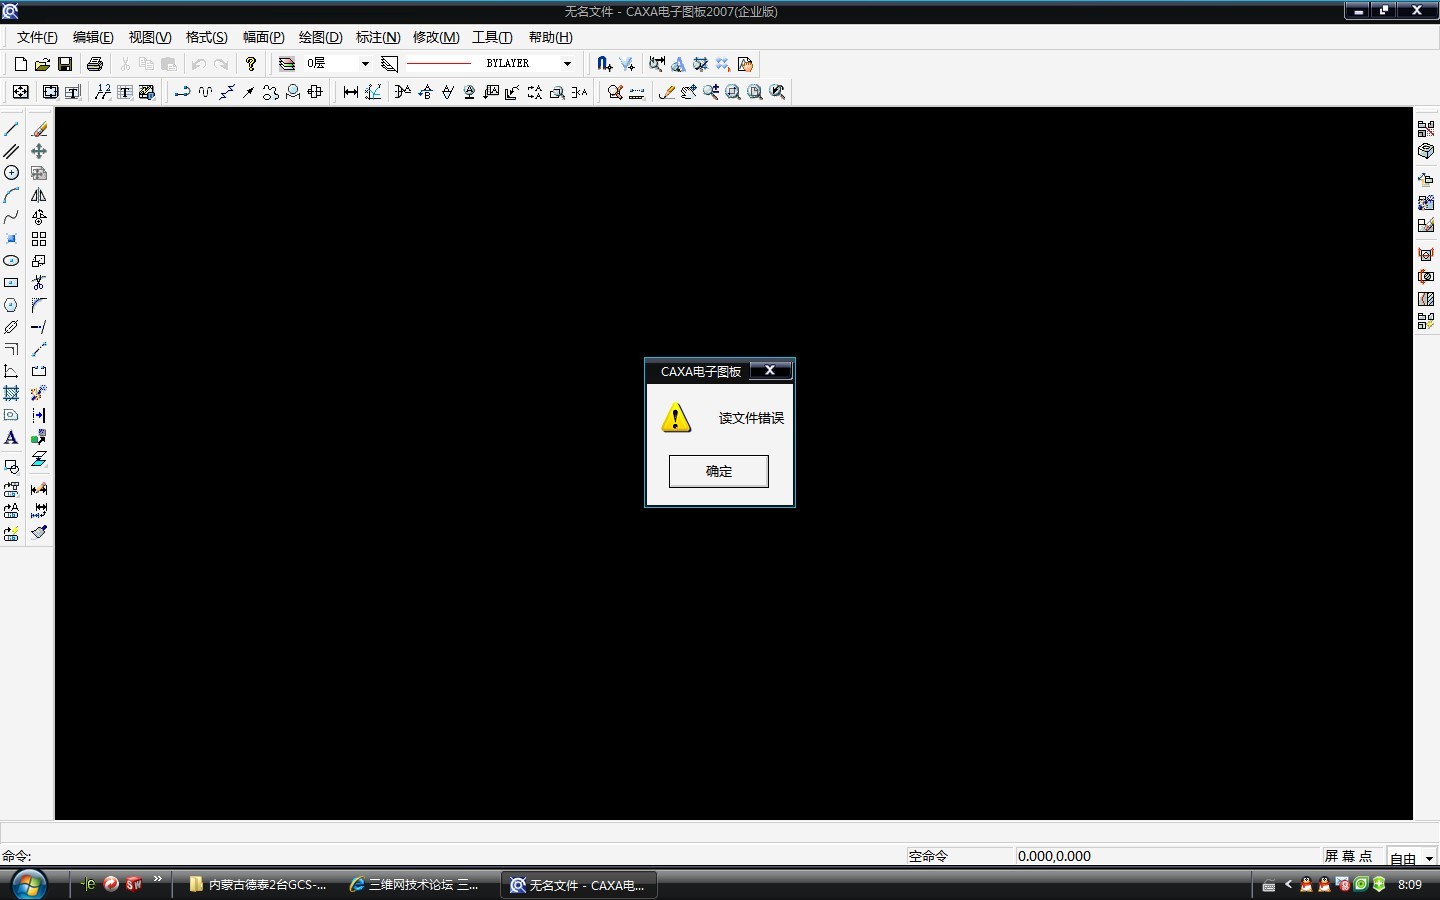Screen dimensions: 1440x900
Task: Open the Windows Start button
Action: point(28,884)
